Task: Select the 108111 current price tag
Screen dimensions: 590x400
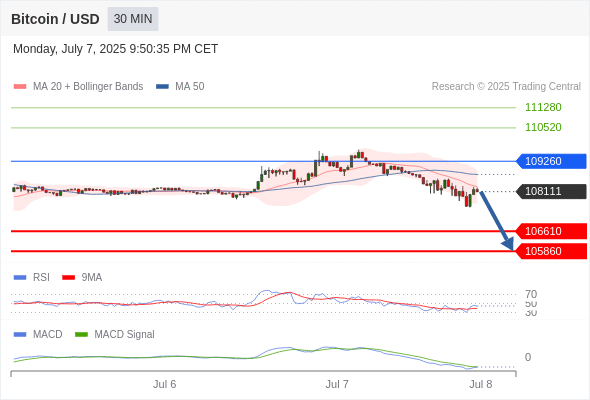Action: [551, 191]
